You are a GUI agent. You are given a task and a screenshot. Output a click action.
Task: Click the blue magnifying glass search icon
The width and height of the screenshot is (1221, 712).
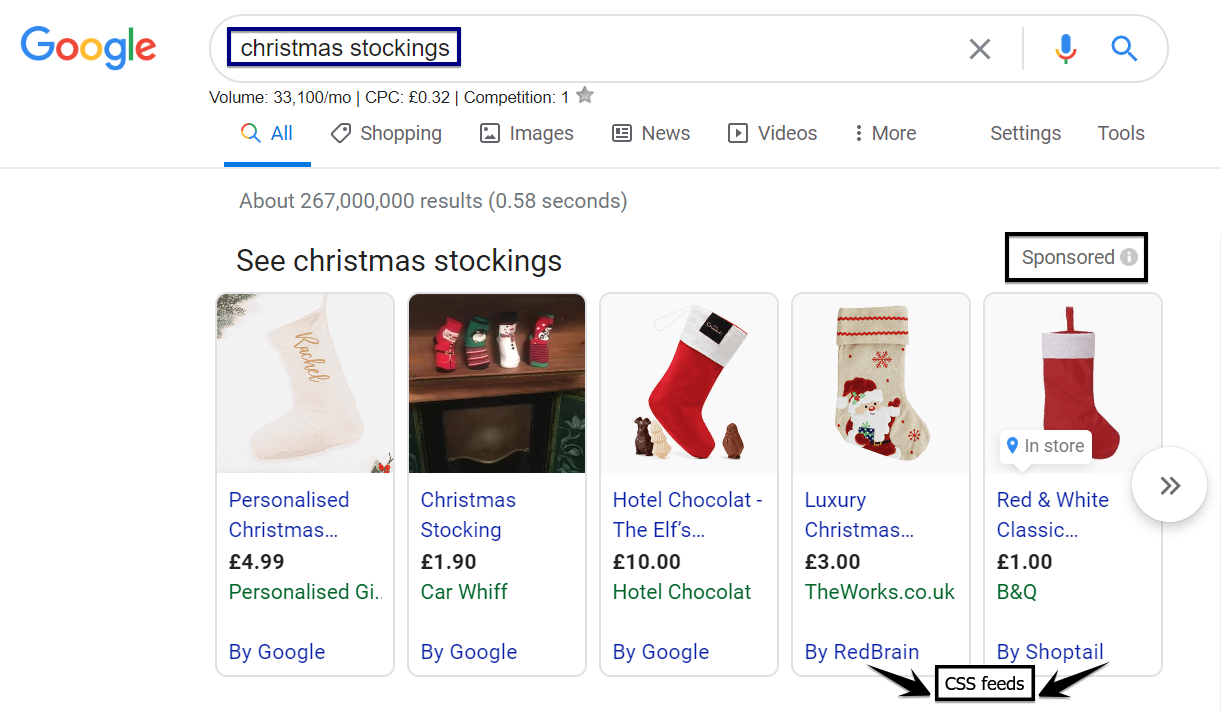click(1125, 49)
